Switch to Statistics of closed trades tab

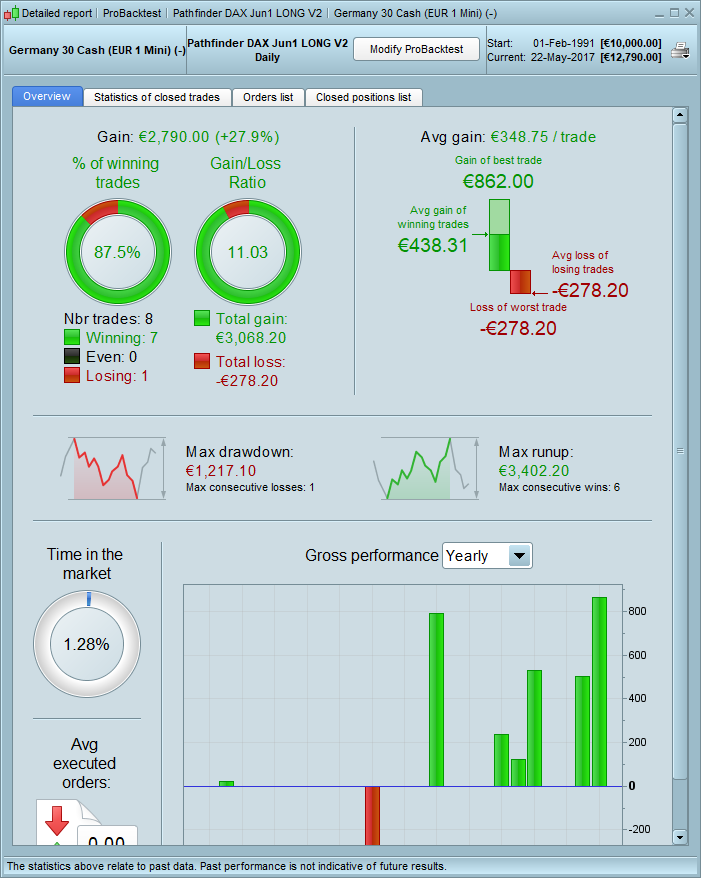(157, 97)
